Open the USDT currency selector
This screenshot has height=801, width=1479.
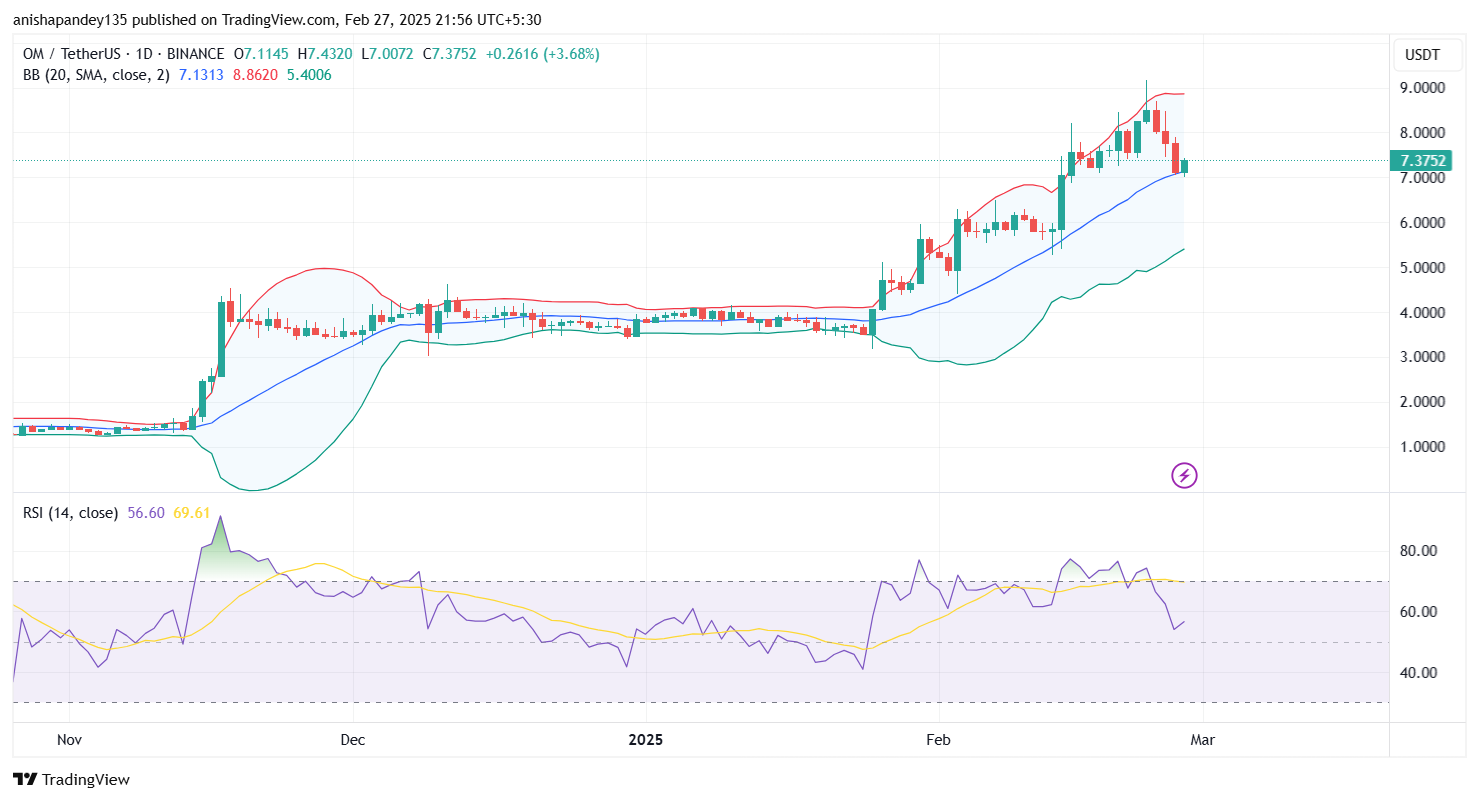[1426, 55]
